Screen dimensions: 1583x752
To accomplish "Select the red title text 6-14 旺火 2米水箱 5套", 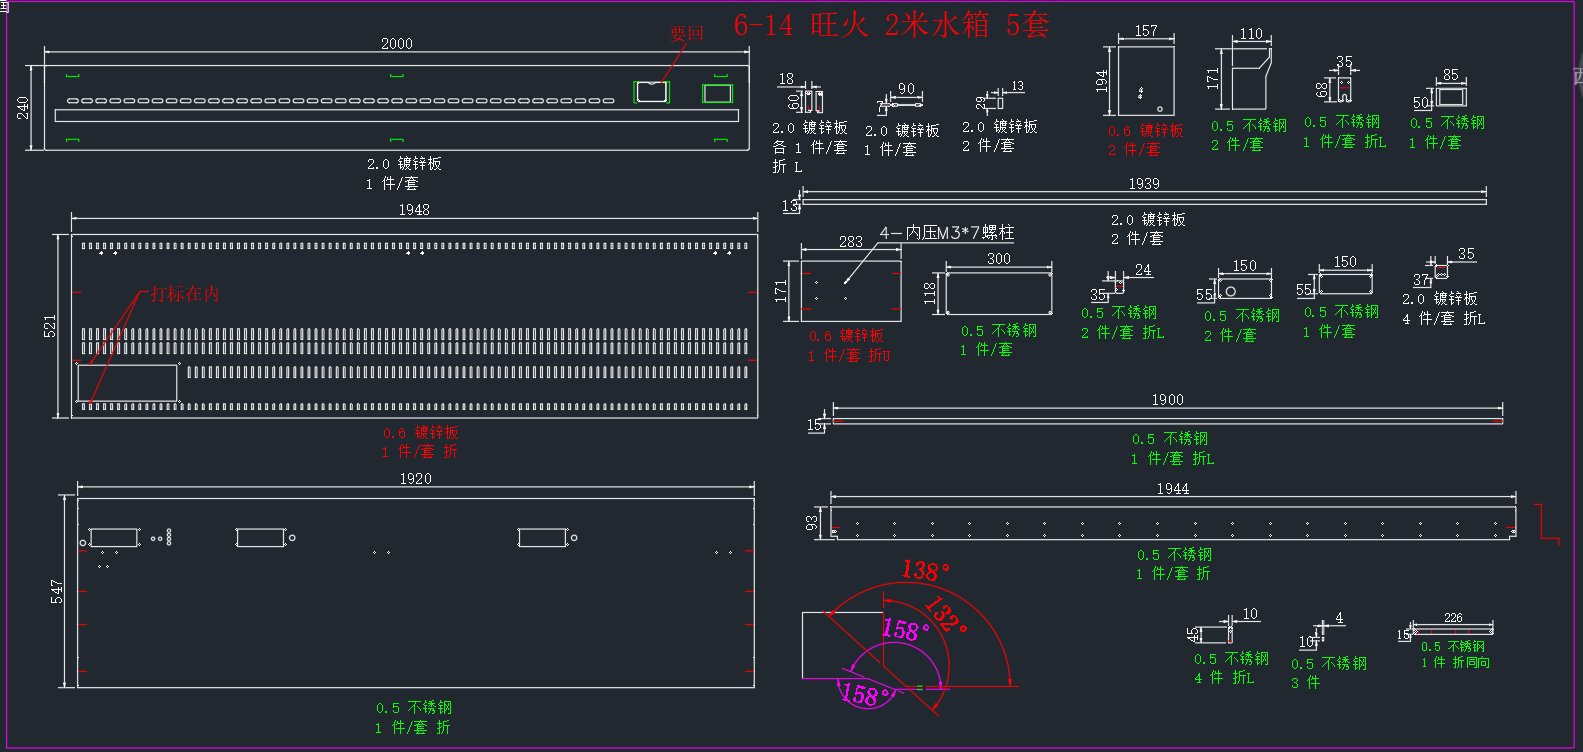I will (x=891, y=24).
